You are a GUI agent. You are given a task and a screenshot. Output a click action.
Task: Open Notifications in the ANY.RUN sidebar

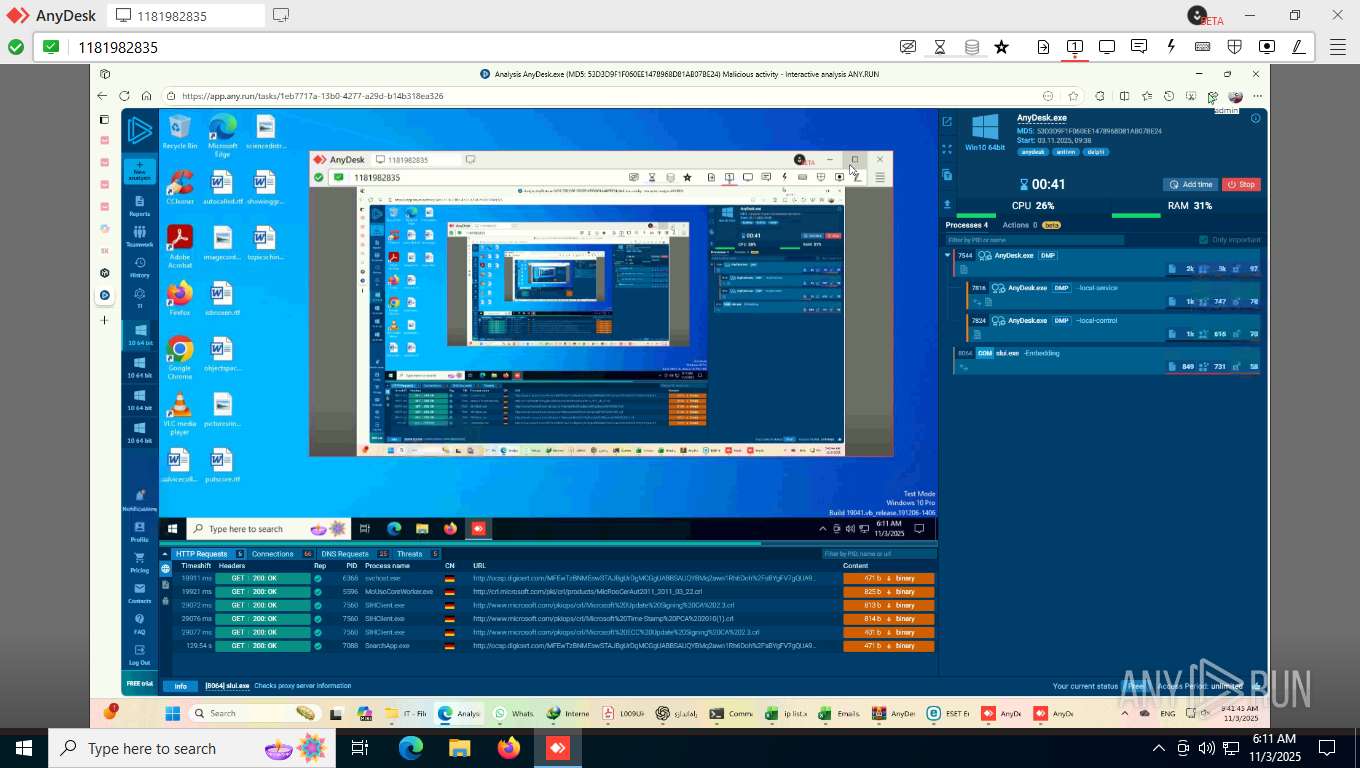pos(140,501)
